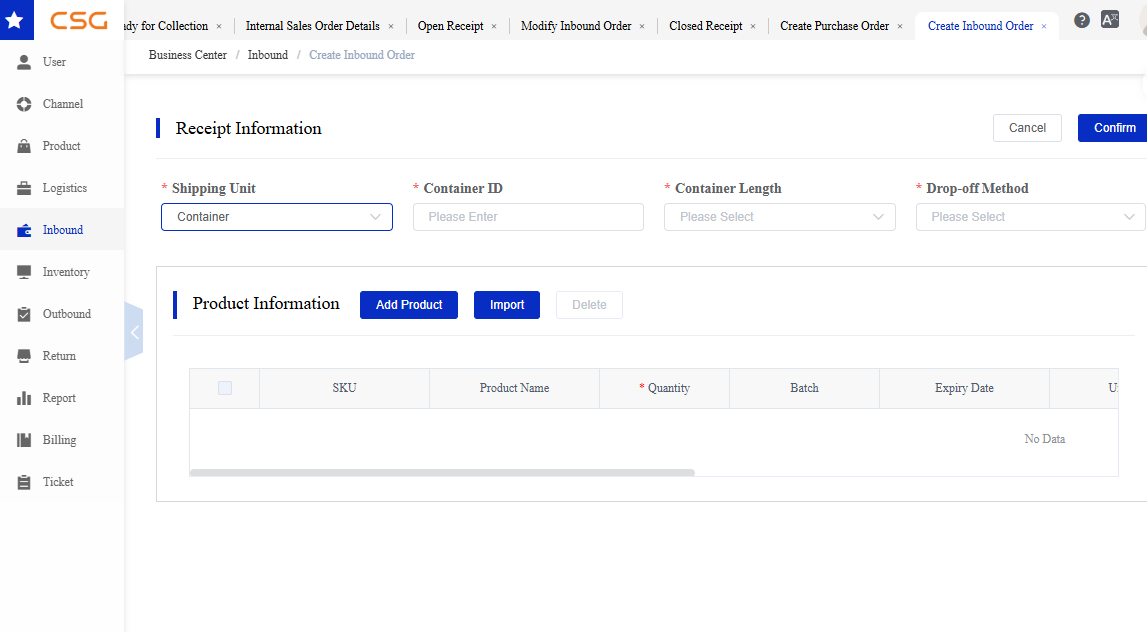
Task: Open the Outbound menu item
Action: pyautogui.click(x=62, y=315)
